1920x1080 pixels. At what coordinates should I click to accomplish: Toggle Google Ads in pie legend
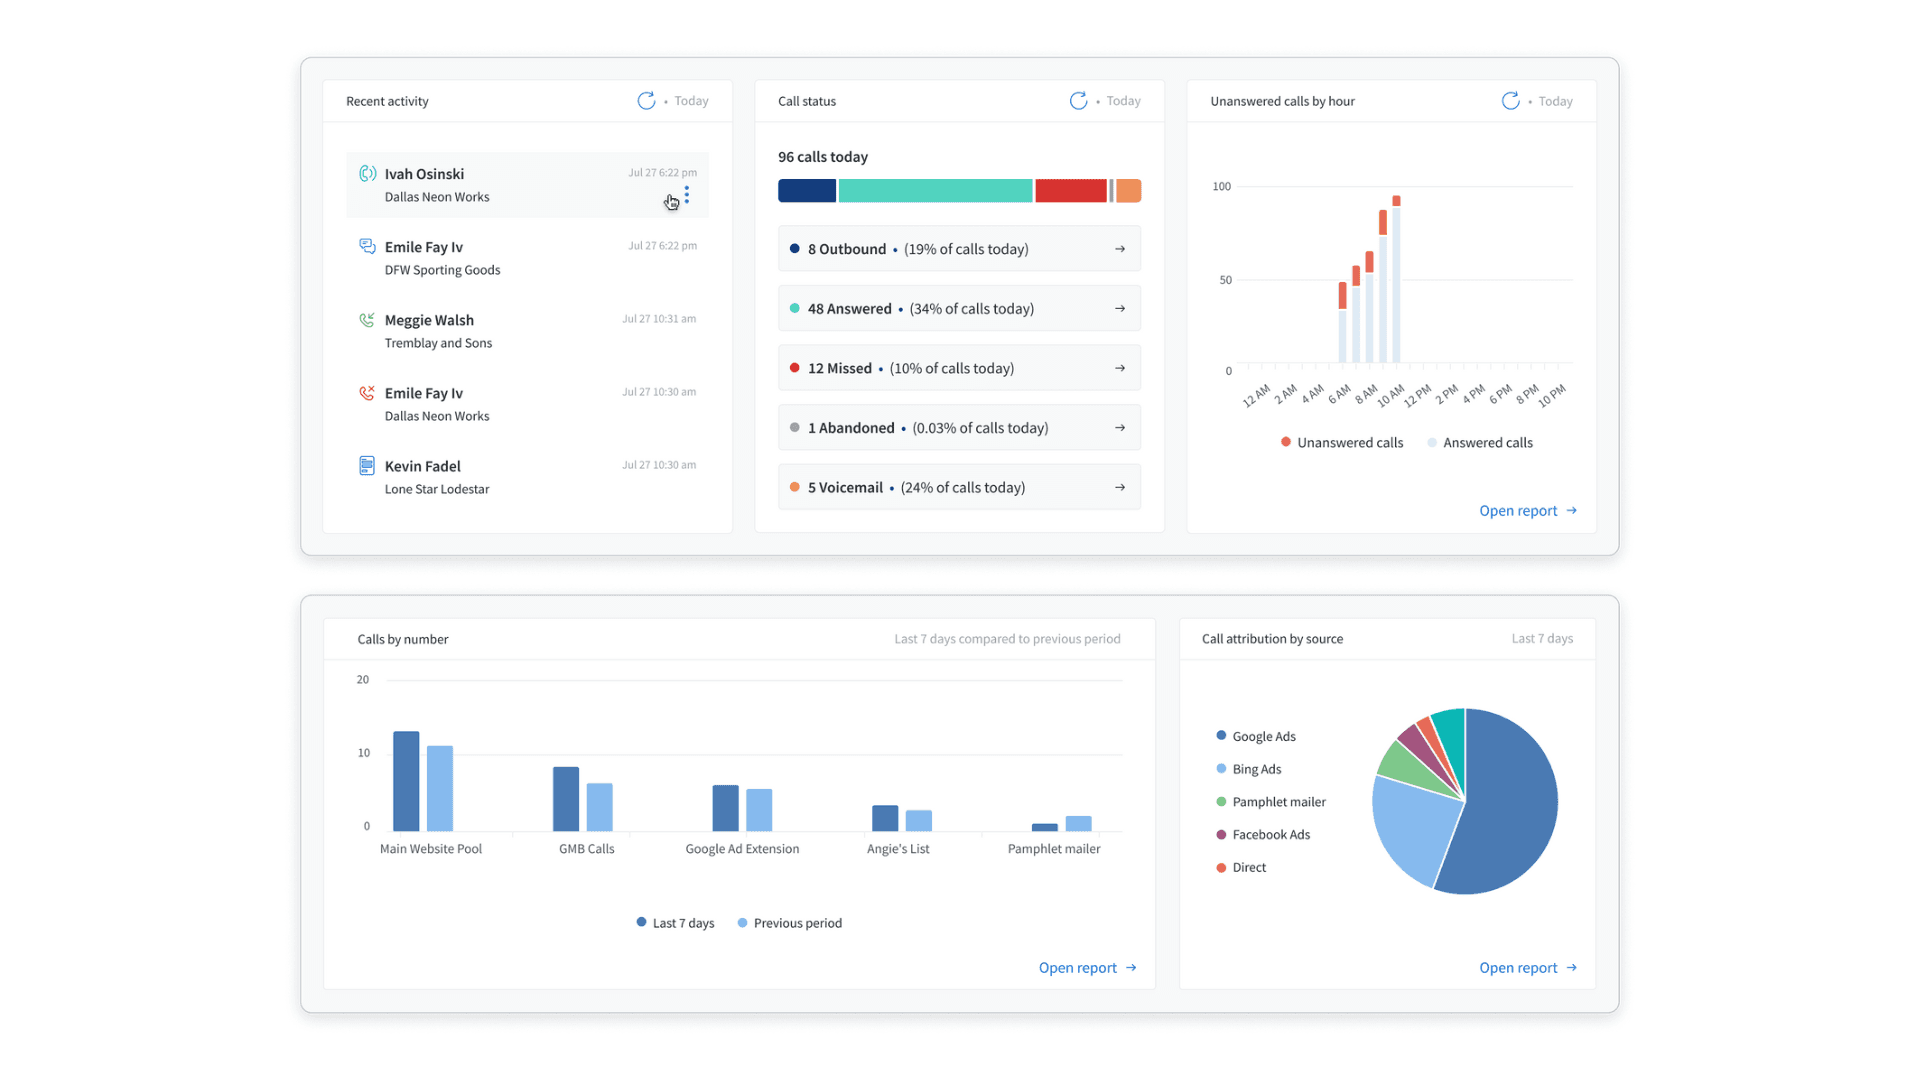tap(1256, 737)
